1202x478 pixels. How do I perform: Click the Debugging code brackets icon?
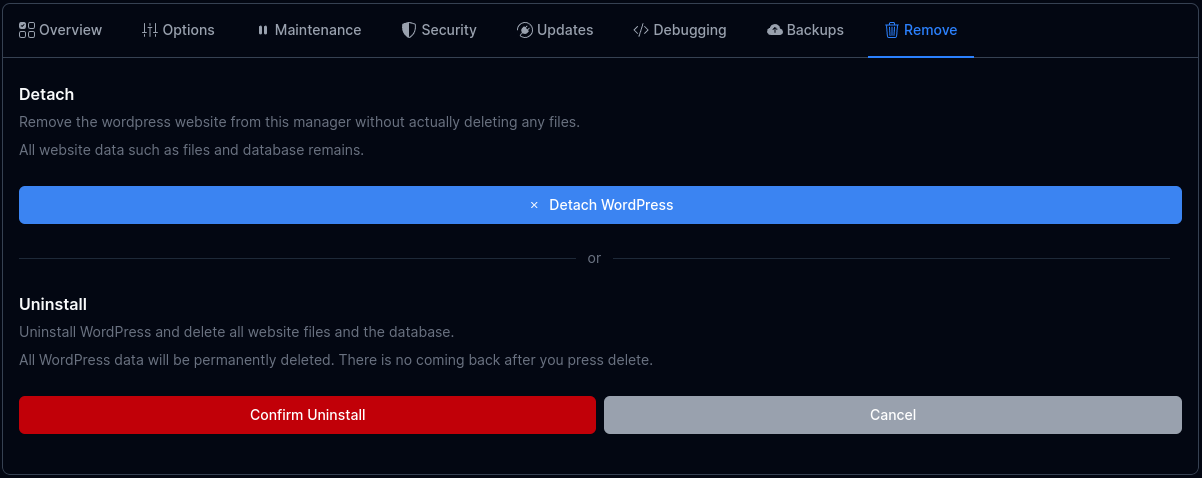pos(641,30)
